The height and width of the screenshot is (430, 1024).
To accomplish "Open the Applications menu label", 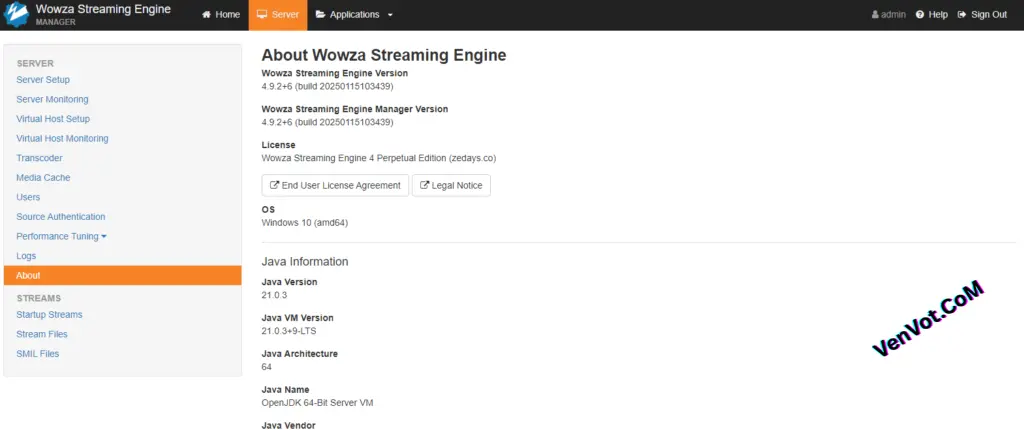I will (x=355, y=14).
